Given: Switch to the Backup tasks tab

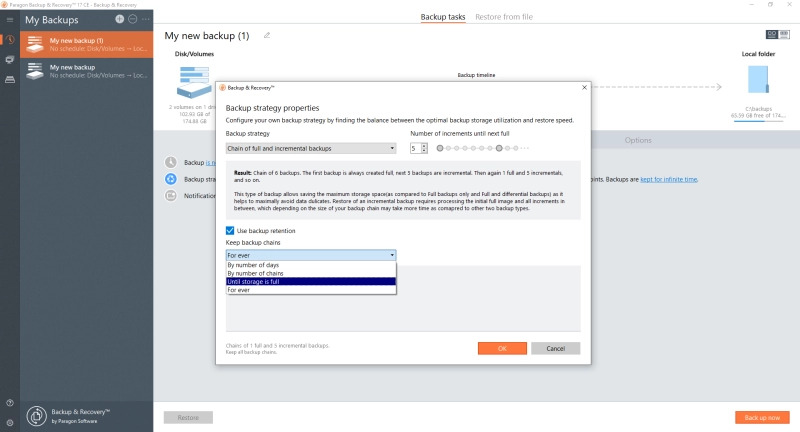Looking at the screenshot, I should coord(443,17).
